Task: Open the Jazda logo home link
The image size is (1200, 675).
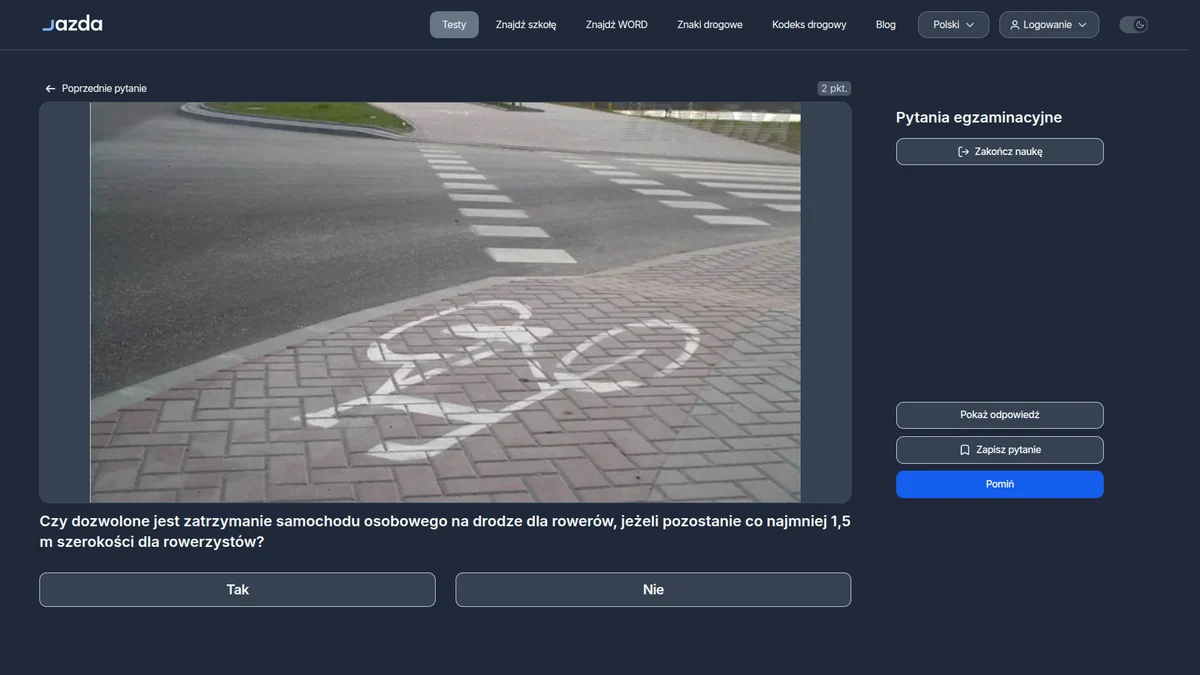Action: pyautogui.click(x=72, y=24)
